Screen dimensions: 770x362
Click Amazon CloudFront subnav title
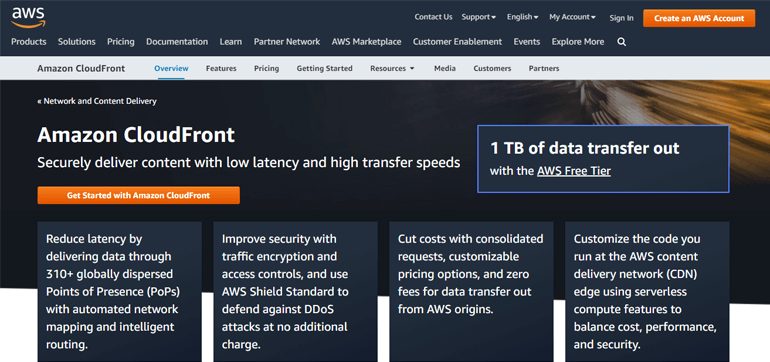(x=81, y=68)
